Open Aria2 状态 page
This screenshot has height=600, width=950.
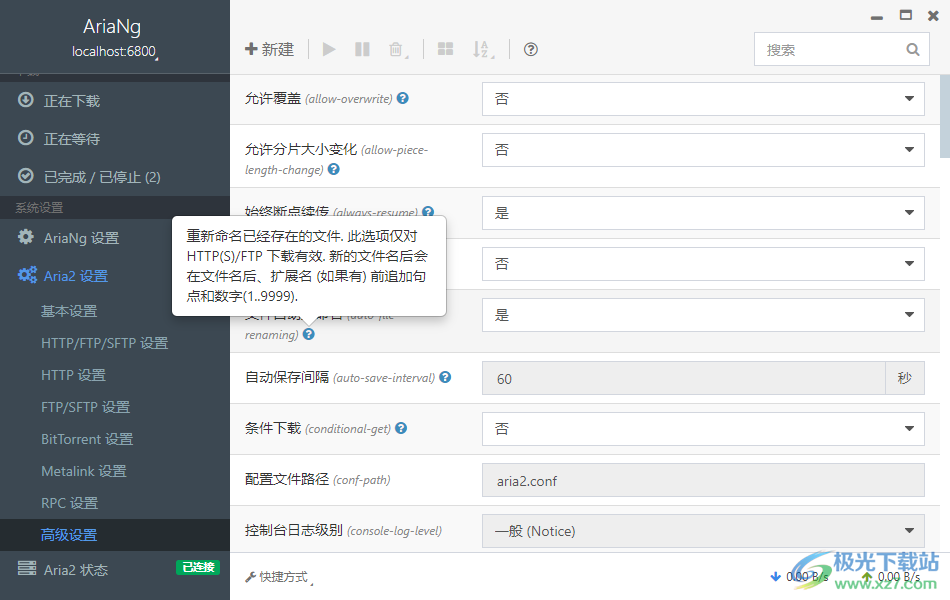click(x=76, y=570)
